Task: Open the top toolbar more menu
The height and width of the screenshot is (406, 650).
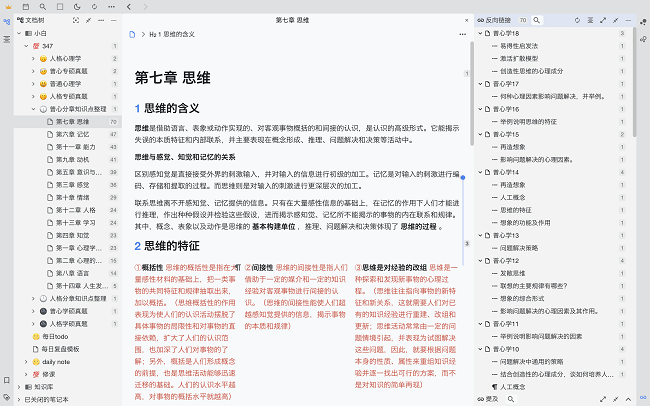Action: pyautogui.click(x=112, y=7)
